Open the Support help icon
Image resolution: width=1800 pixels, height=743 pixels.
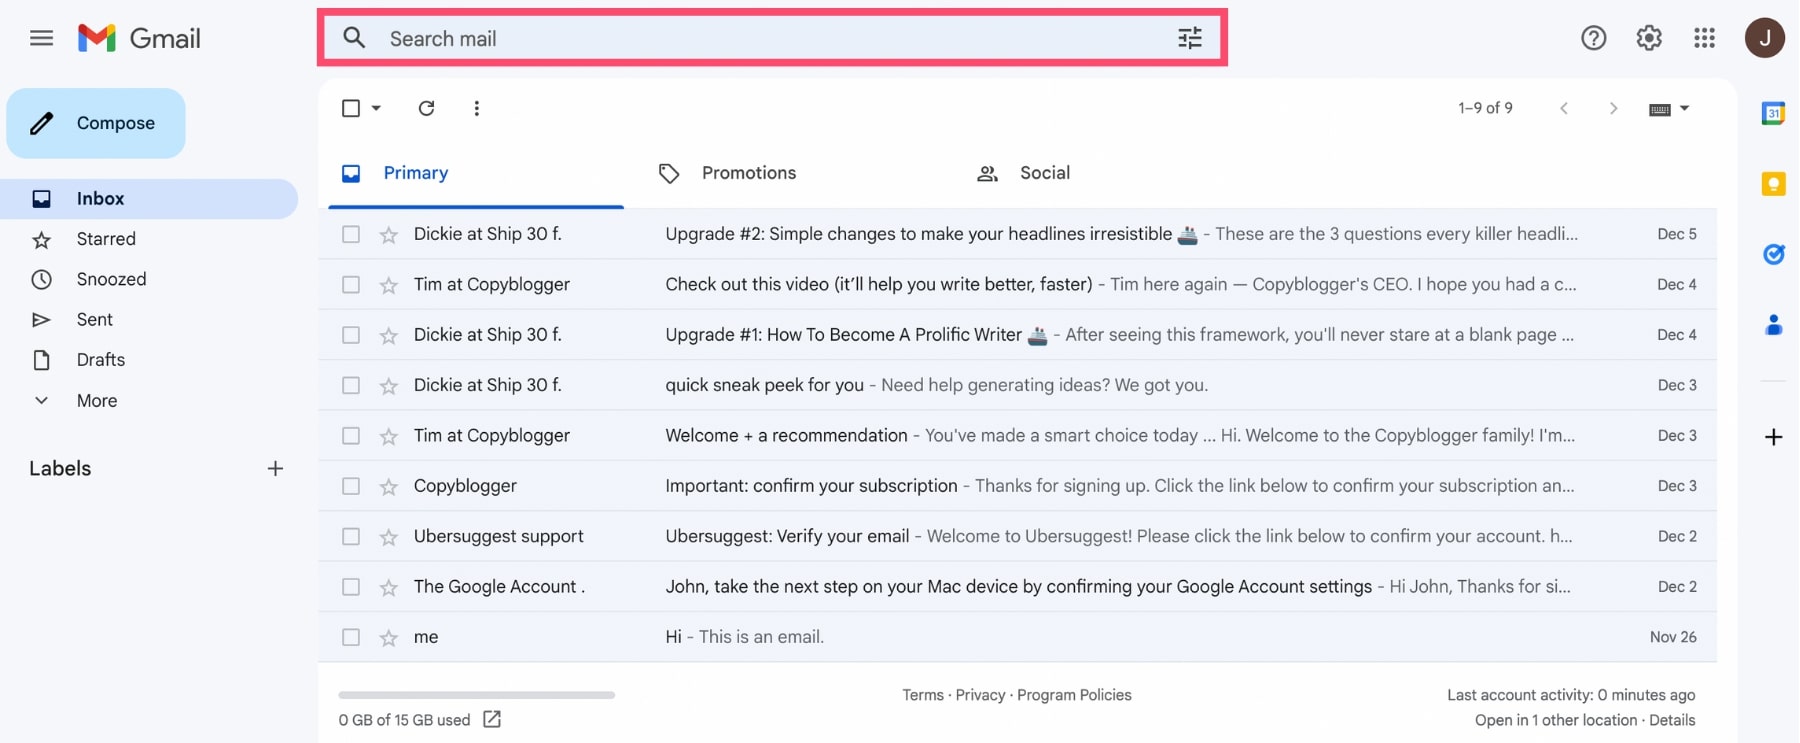point(1593,38)
